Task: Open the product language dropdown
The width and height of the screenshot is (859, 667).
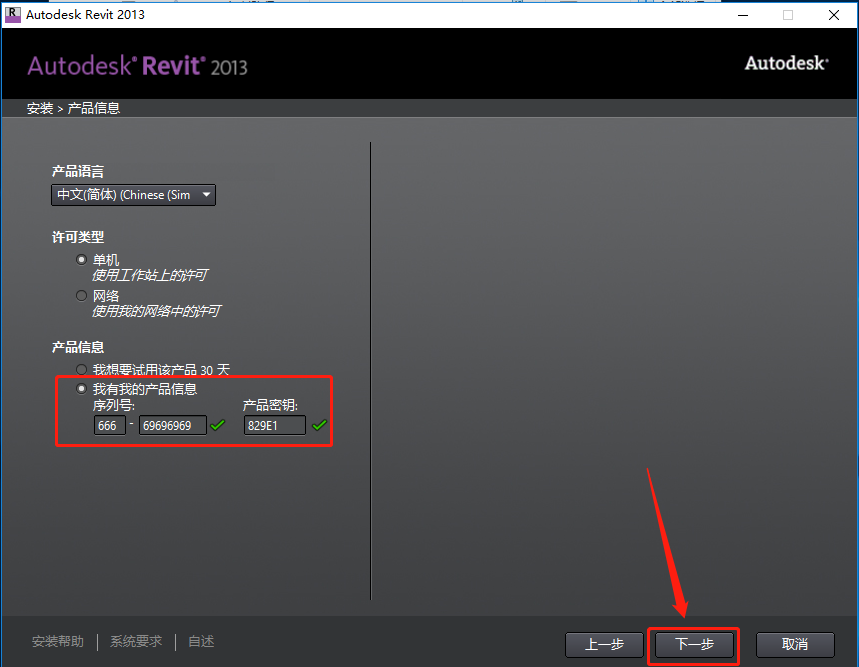Action: click(133, 195)
